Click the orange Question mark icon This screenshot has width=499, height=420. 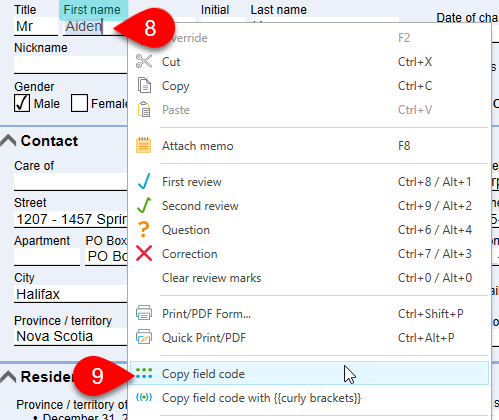click(143, 230)
